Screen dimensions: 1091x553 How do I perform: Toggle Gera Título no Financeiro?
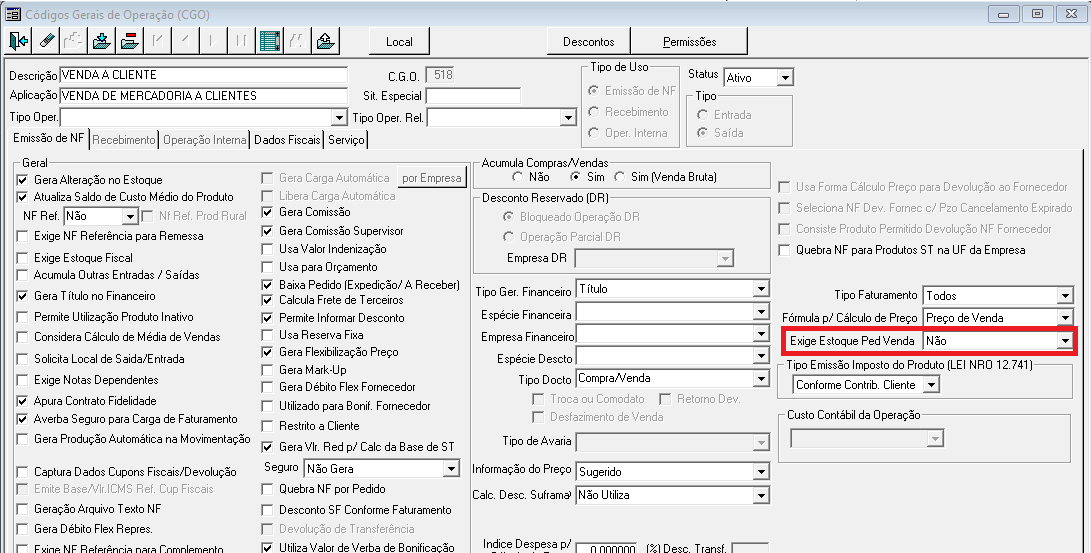pyautogui.click(x=22, y=296)
